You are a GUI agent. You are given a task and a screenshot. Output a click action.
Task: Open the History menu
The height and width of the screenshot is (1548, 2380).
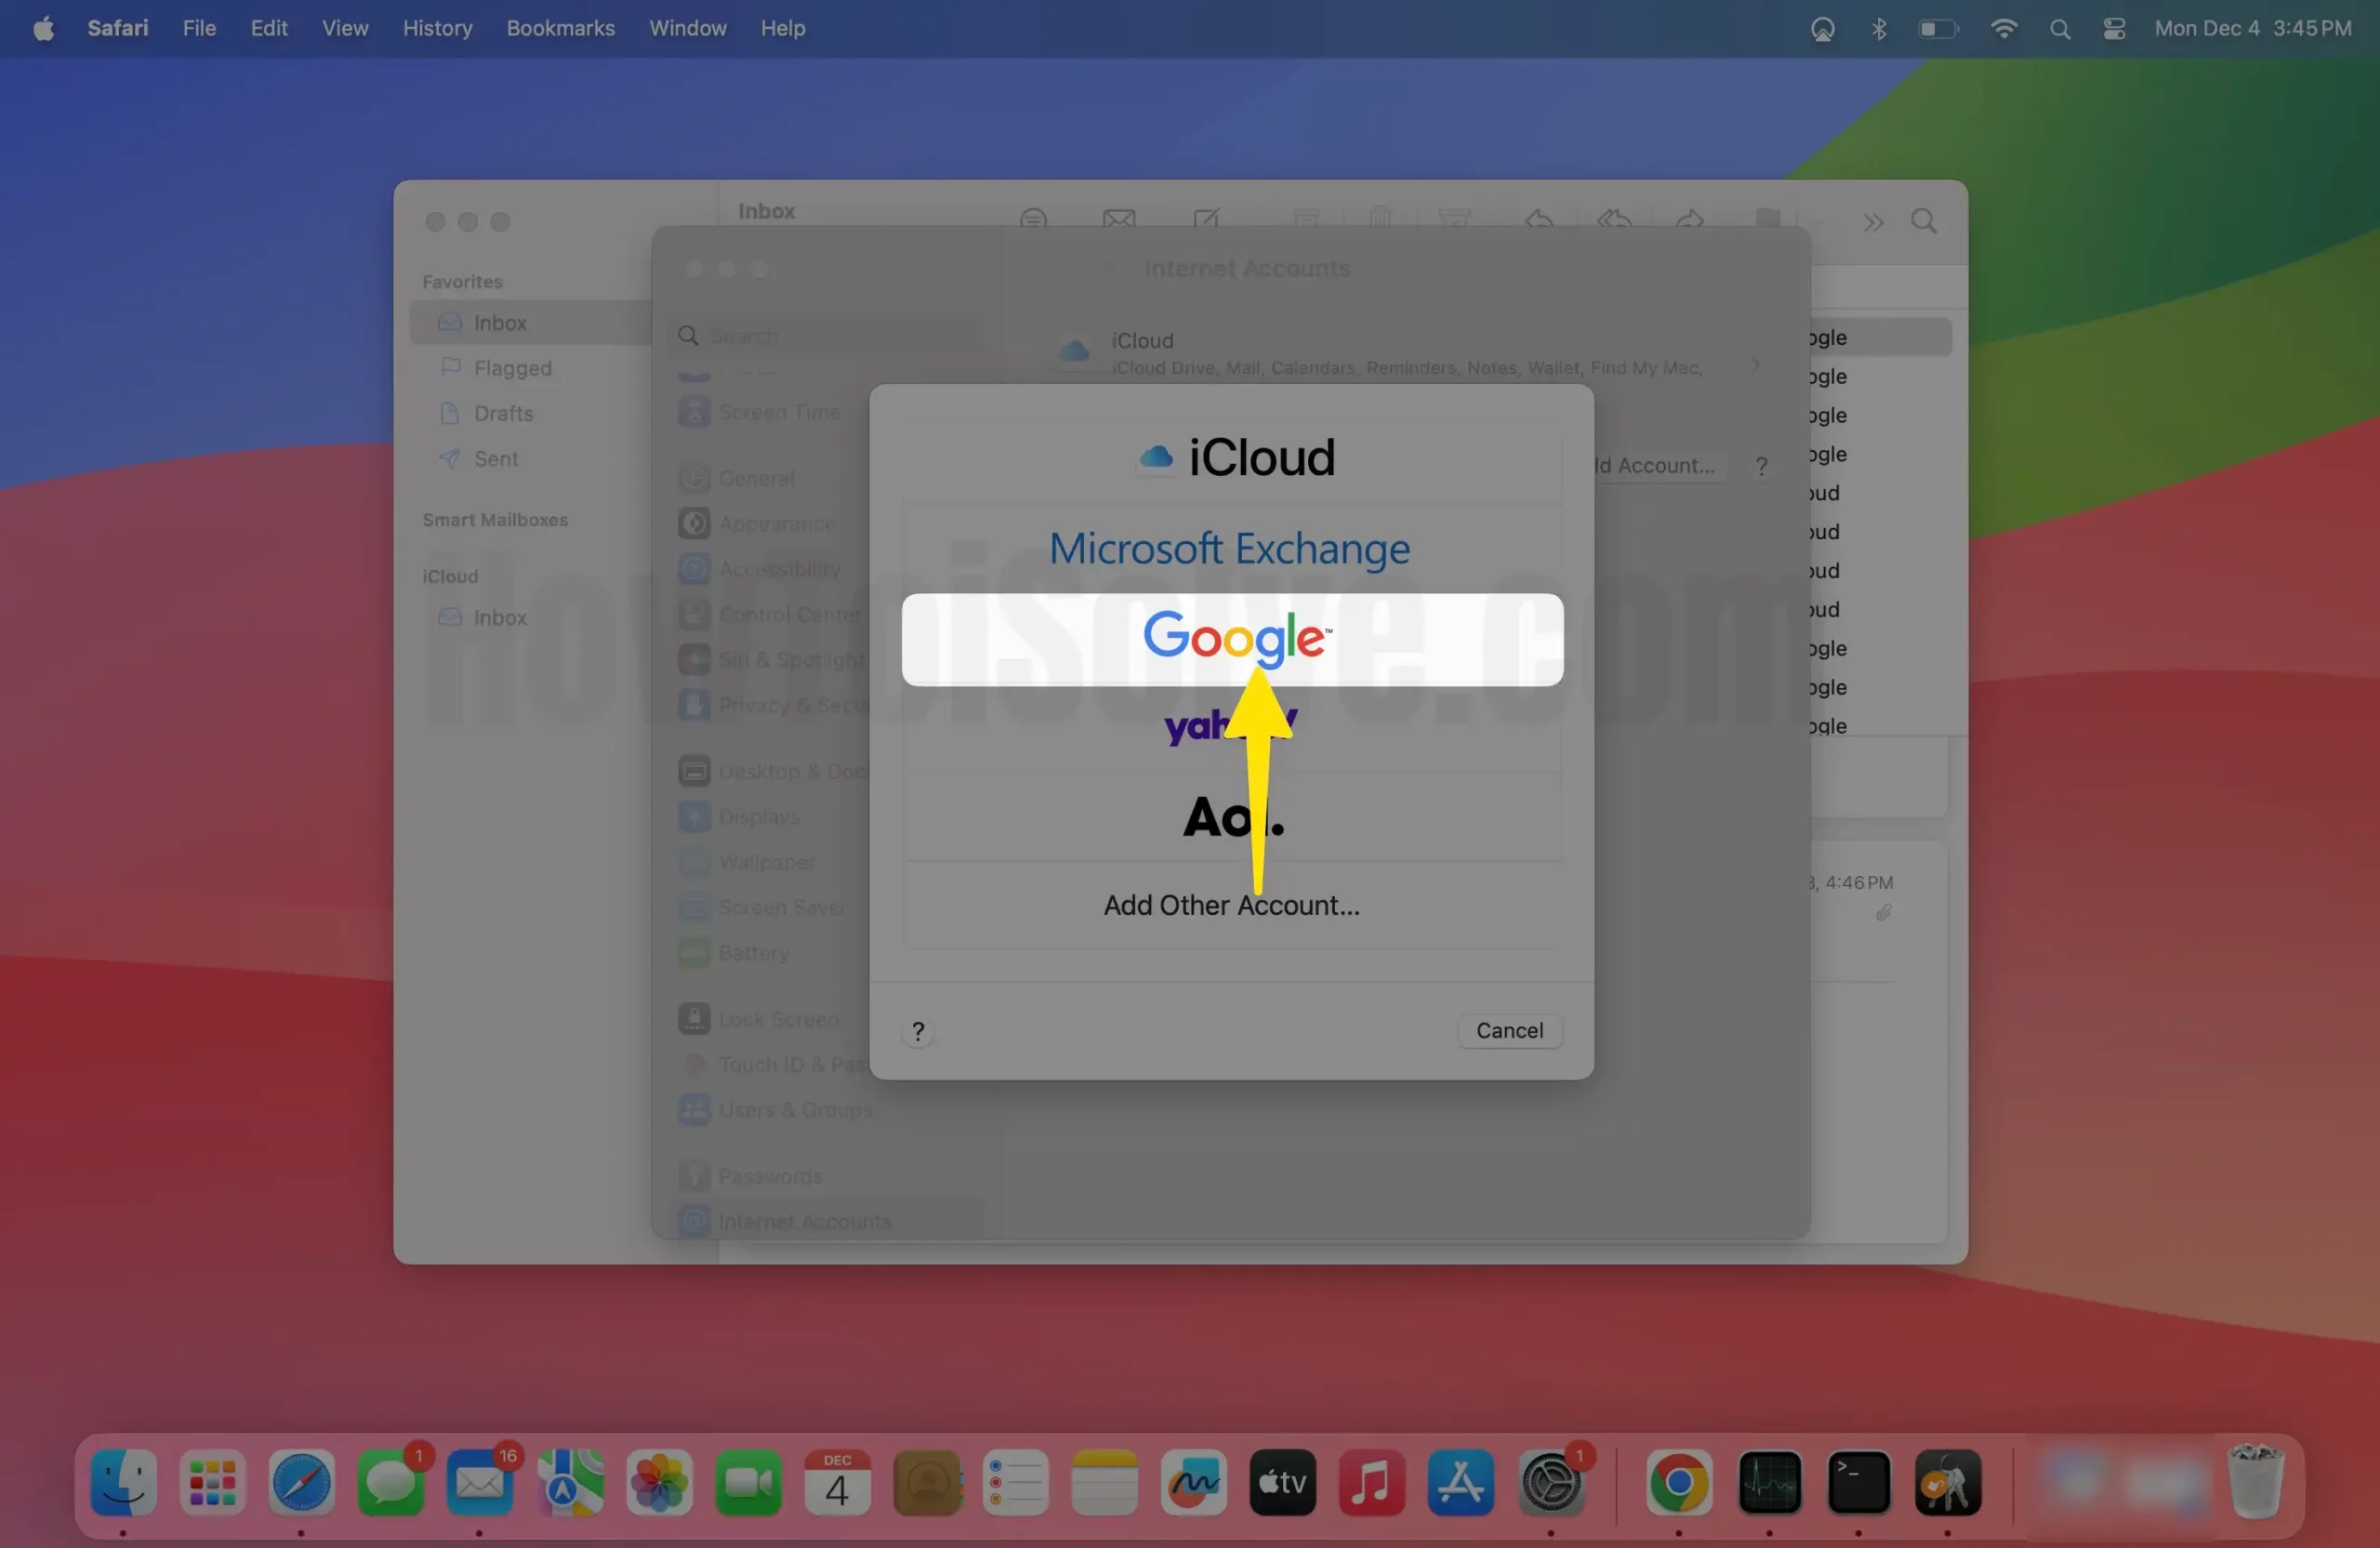[437, 29]
